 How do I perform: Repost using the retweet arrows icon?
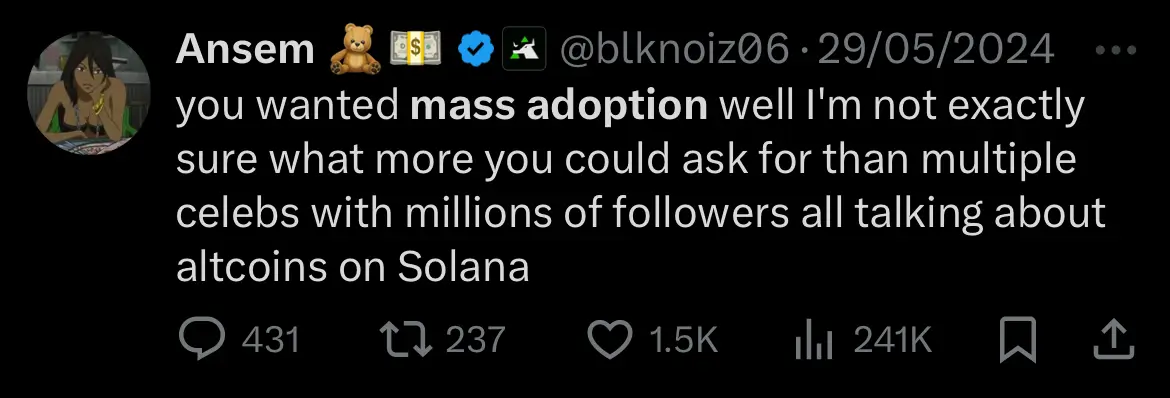pyautogui.click(x=407, y=338)
